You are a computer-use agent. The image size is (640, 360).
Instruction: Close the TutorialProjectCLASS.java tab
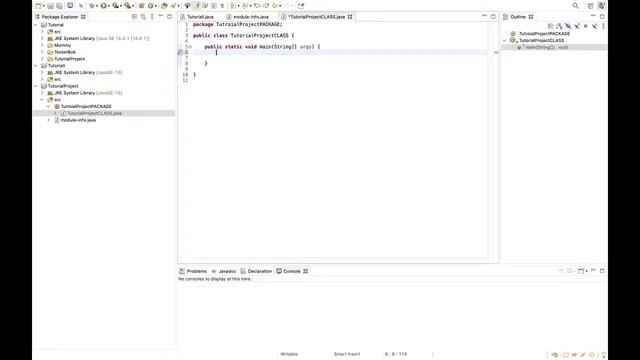350,17
